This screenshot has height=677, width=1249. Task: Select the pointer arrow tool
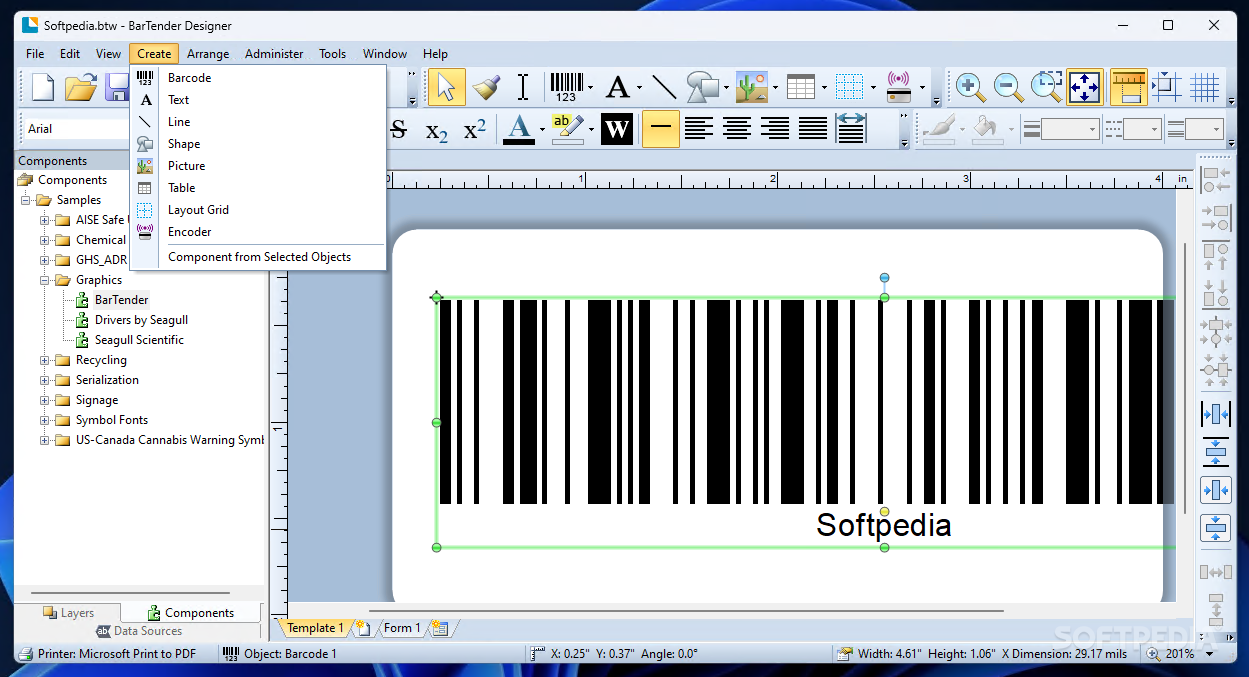[x=446, y=87]
